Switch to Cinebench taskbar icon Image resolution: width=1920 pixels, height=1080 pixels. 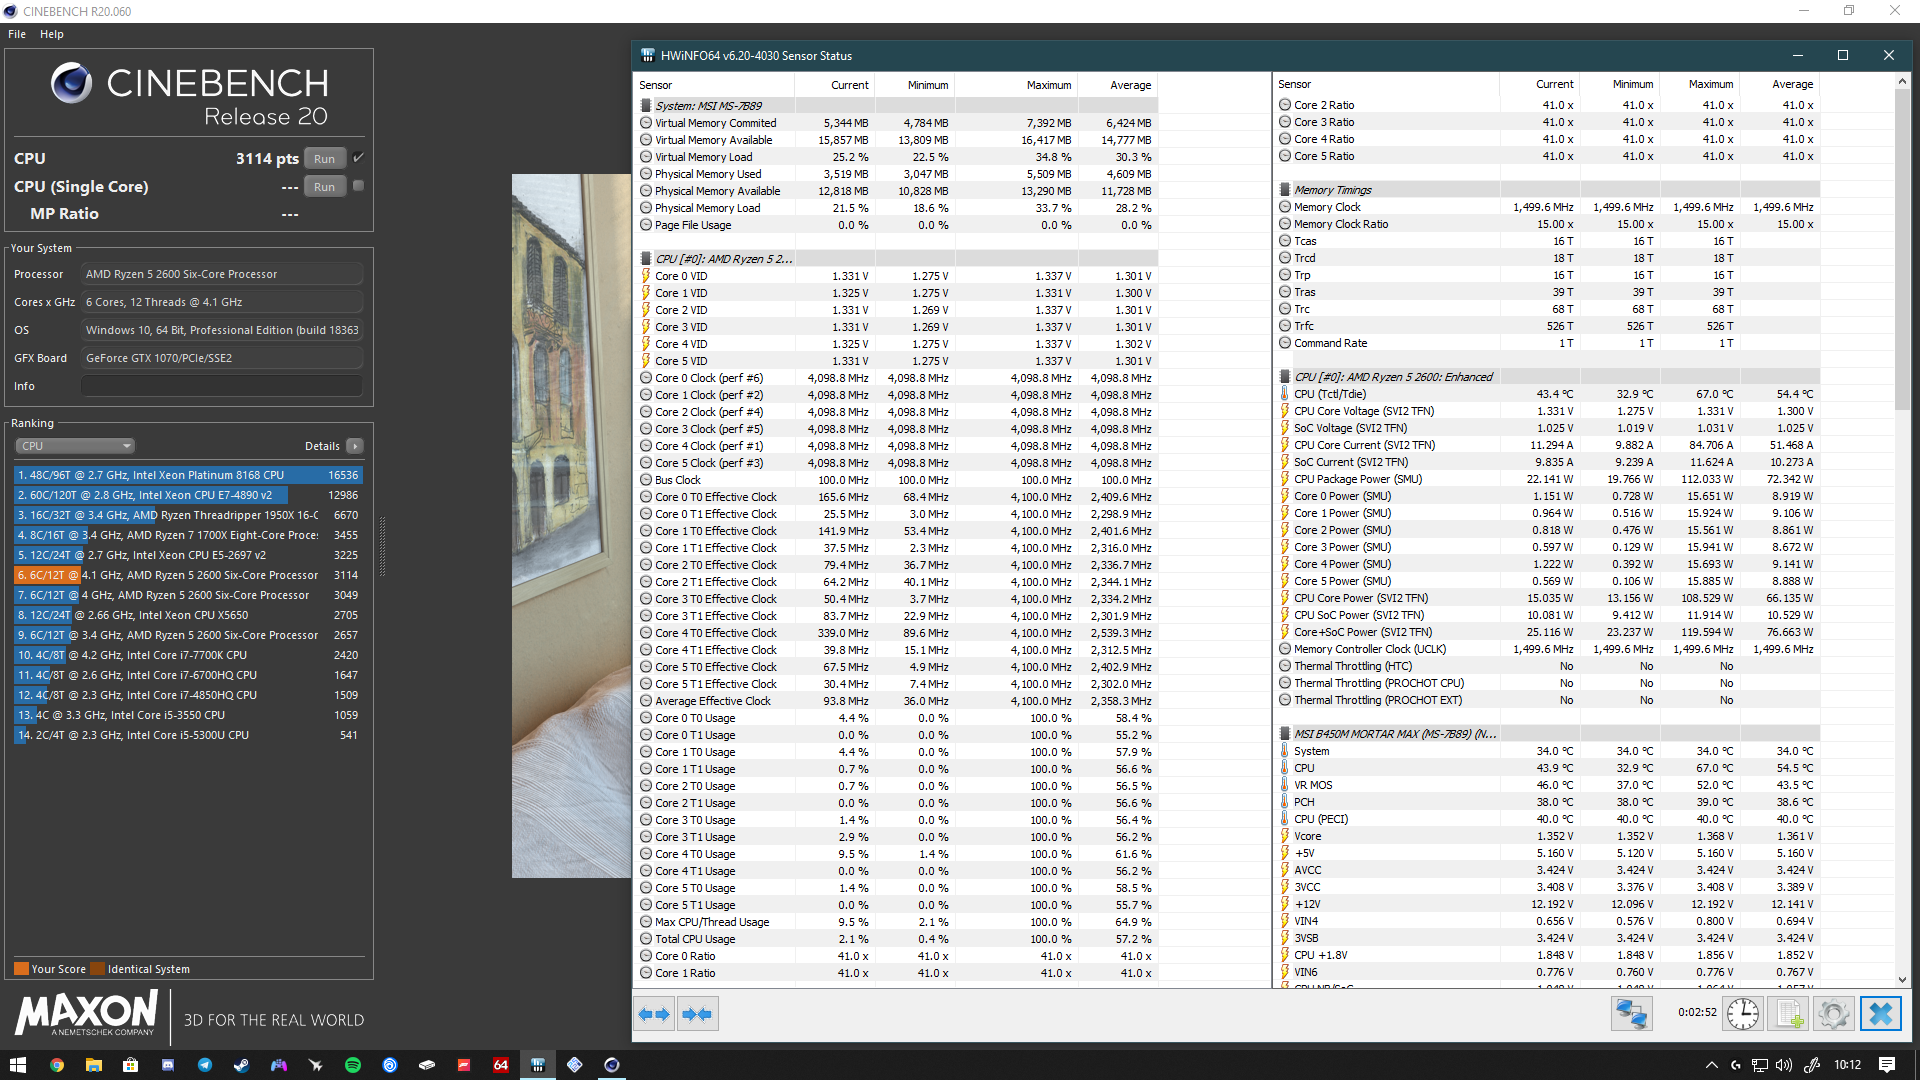[612, 1065]
